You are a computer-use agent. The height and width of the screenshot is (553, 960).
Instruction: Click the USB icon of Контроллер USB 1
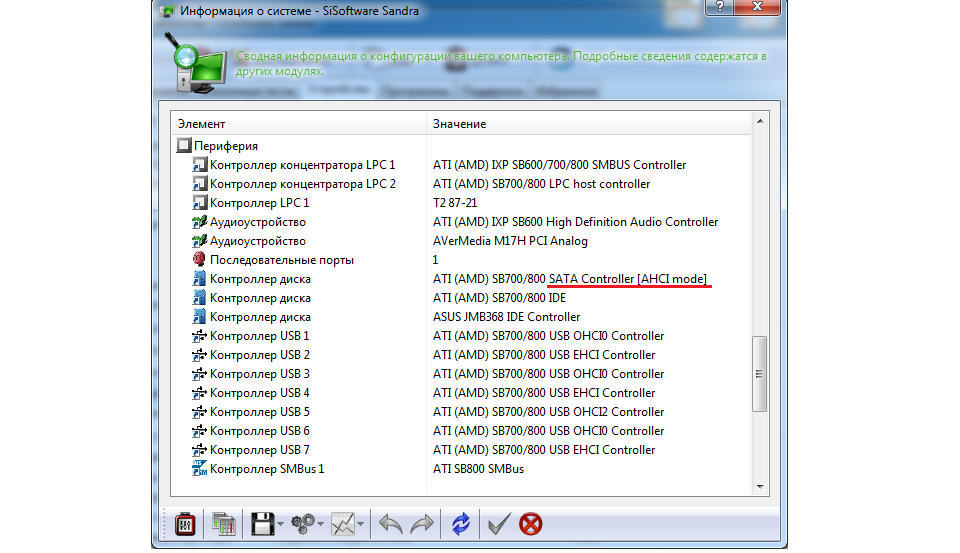click(199, 336)
